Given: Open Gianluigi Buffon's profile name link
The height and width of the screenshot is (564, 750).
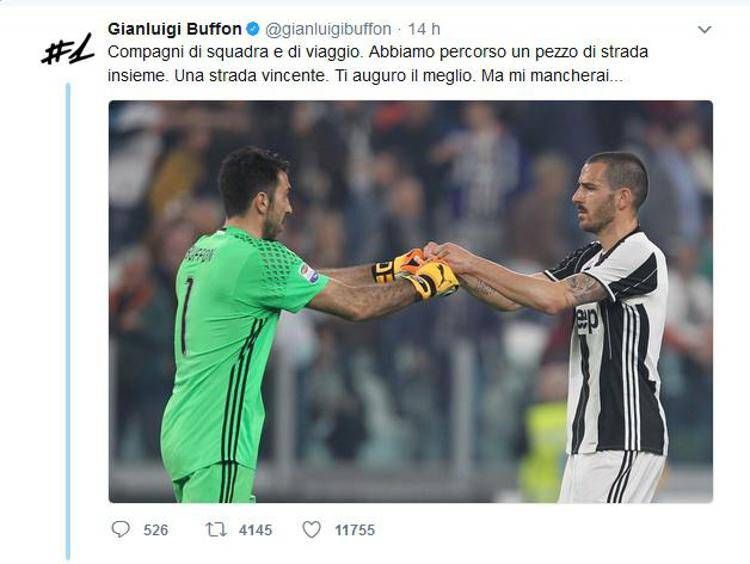Looking at the screenshot, I should point(175,29).
